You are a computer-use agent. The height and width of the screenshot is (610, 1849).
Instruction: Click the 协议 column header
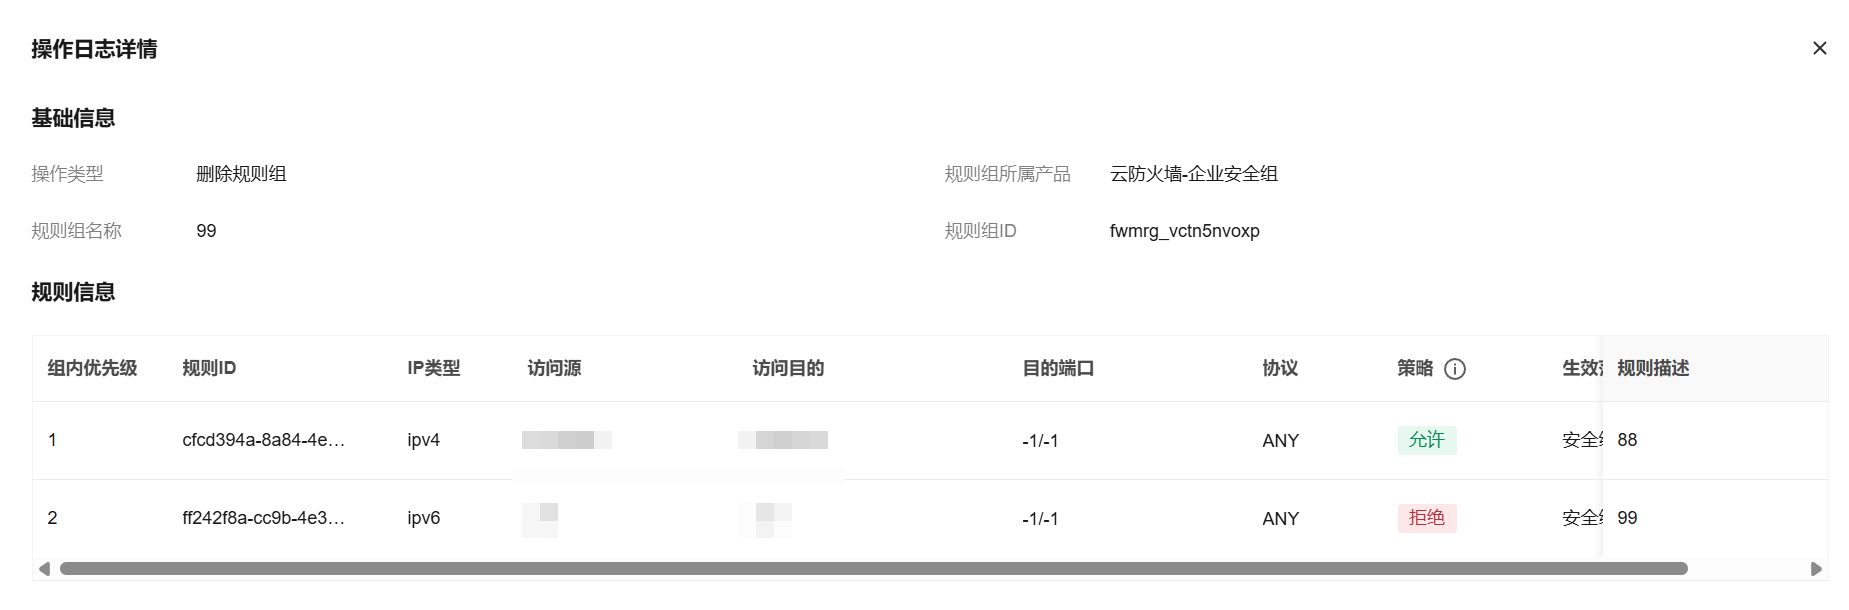tap(1280, 368)
